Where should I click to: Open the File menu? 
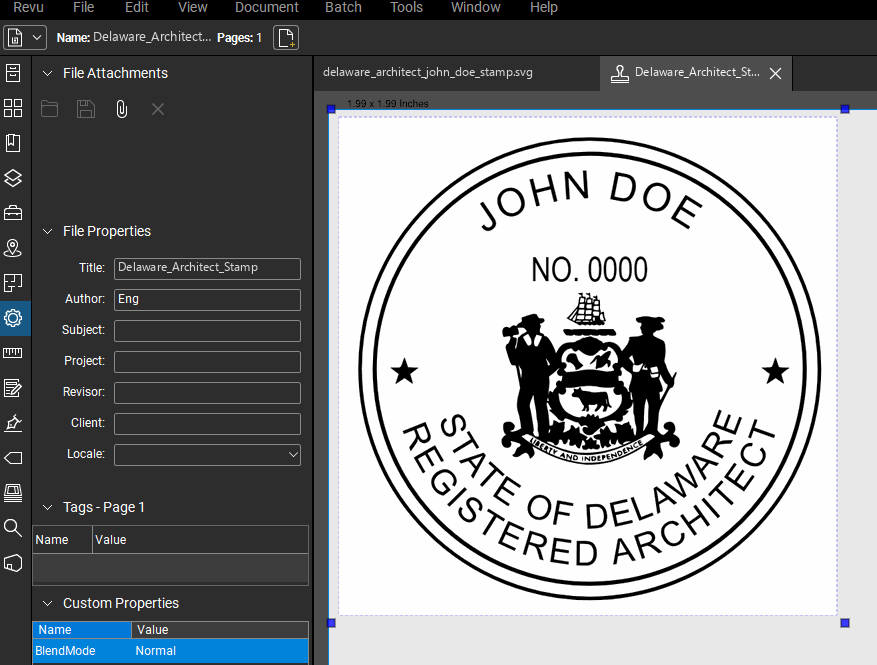click(83, 7)
